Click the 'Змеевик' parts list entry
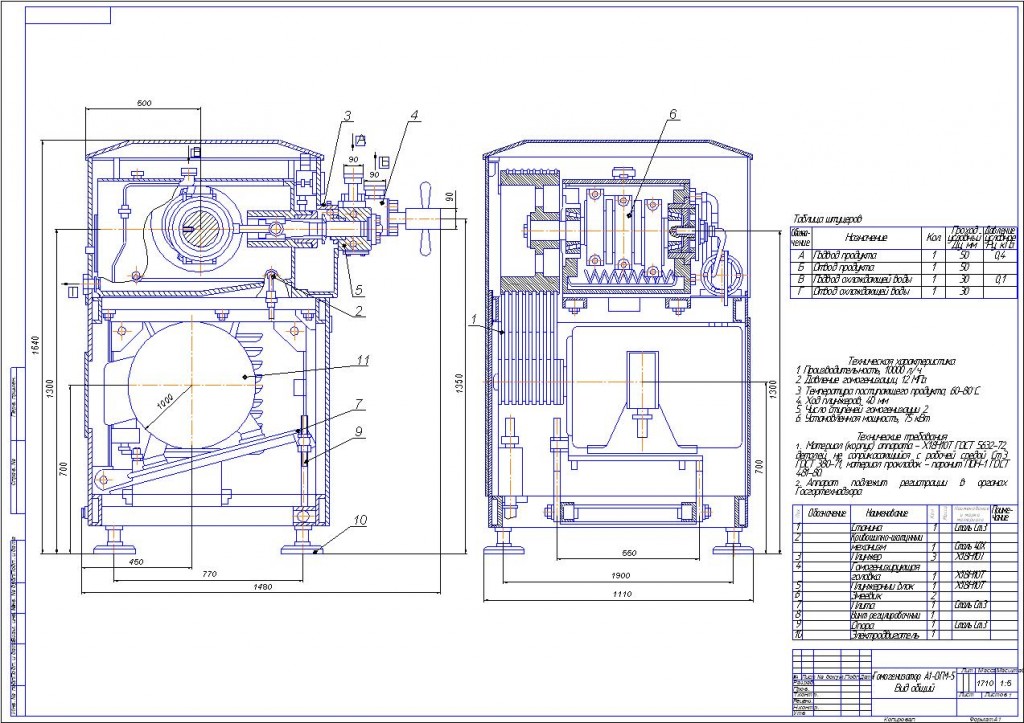 [x=867, y=596]
